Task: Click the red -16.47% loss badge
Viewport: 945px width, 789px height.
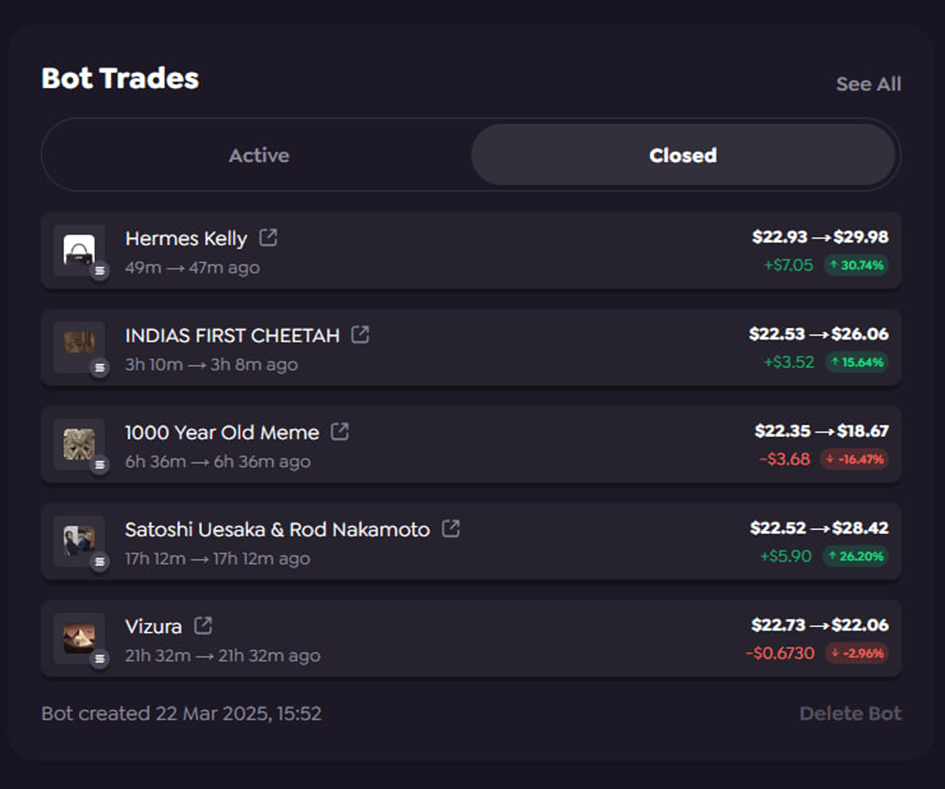Action: click(x=854, y=460)
